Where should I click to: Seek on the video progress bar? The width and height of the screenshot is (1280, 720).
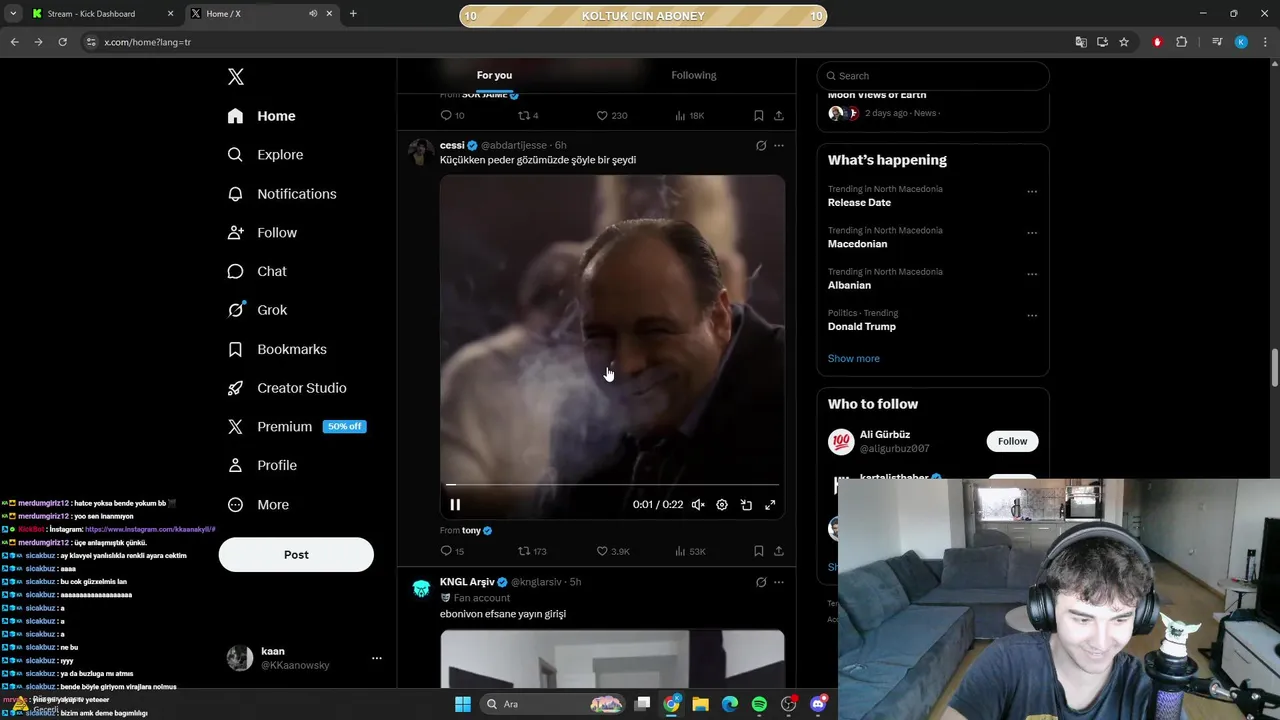tap(612, 485)
